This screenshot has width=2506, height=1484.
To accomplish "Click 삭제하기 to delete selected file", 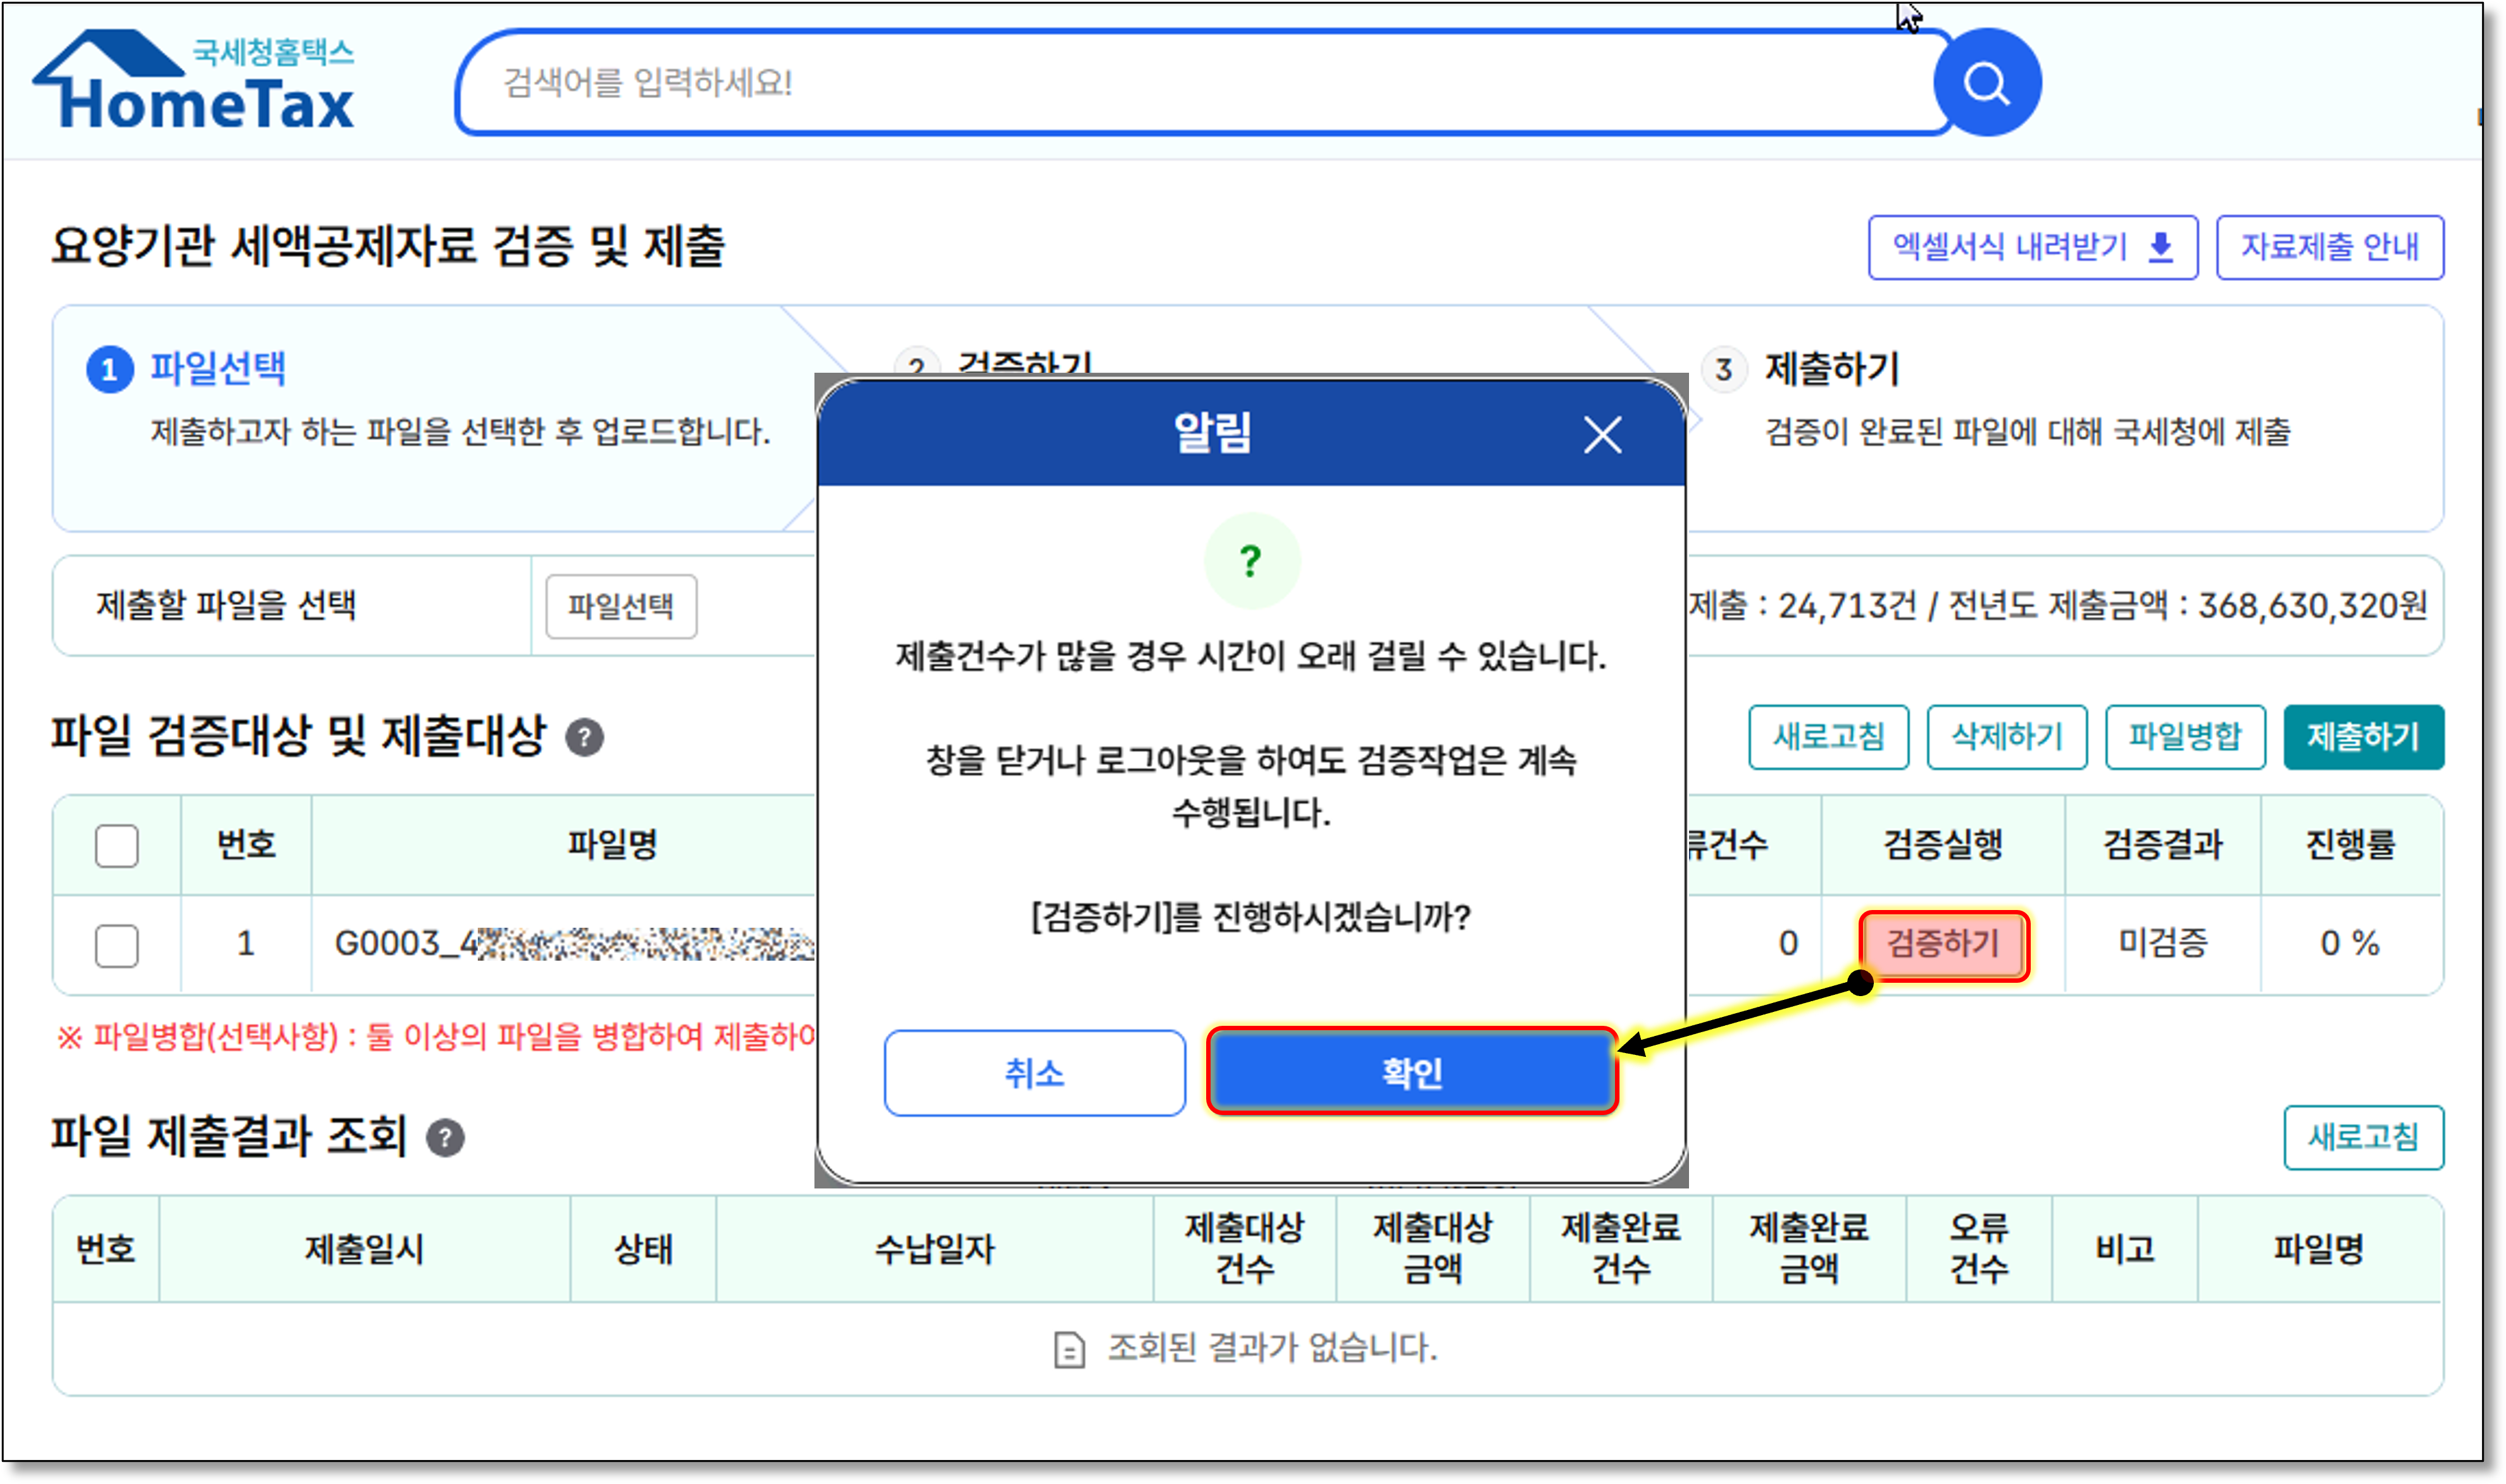I will (2006, 738).
